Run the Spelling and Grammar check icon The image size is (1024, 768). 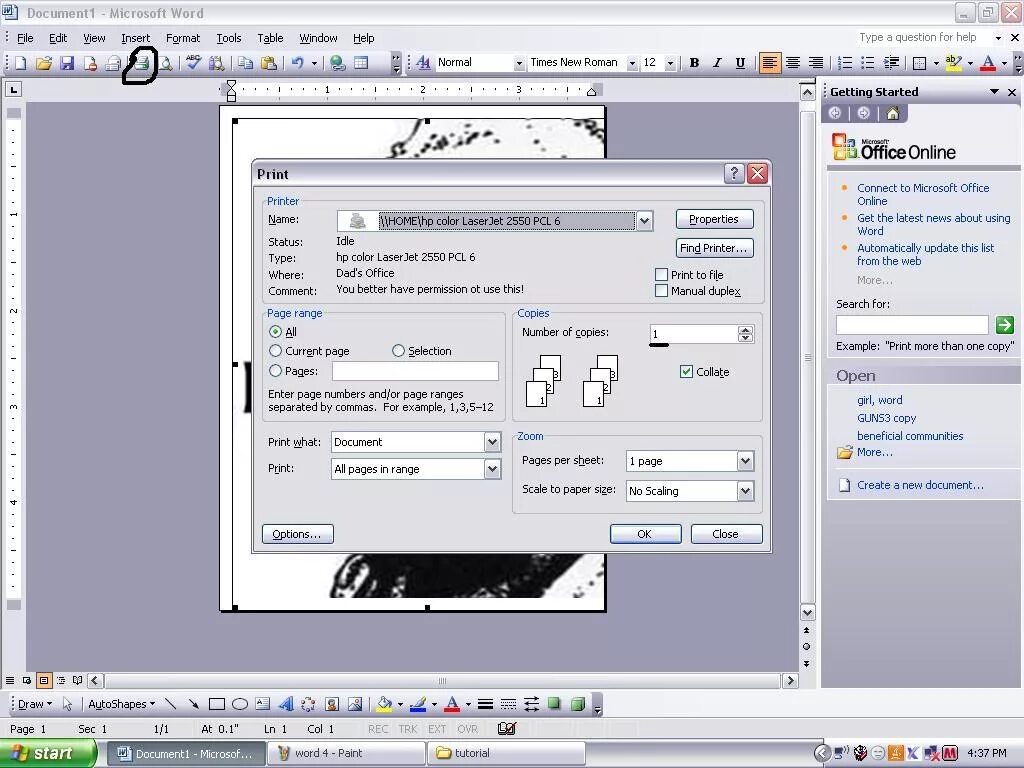[193, 63]
